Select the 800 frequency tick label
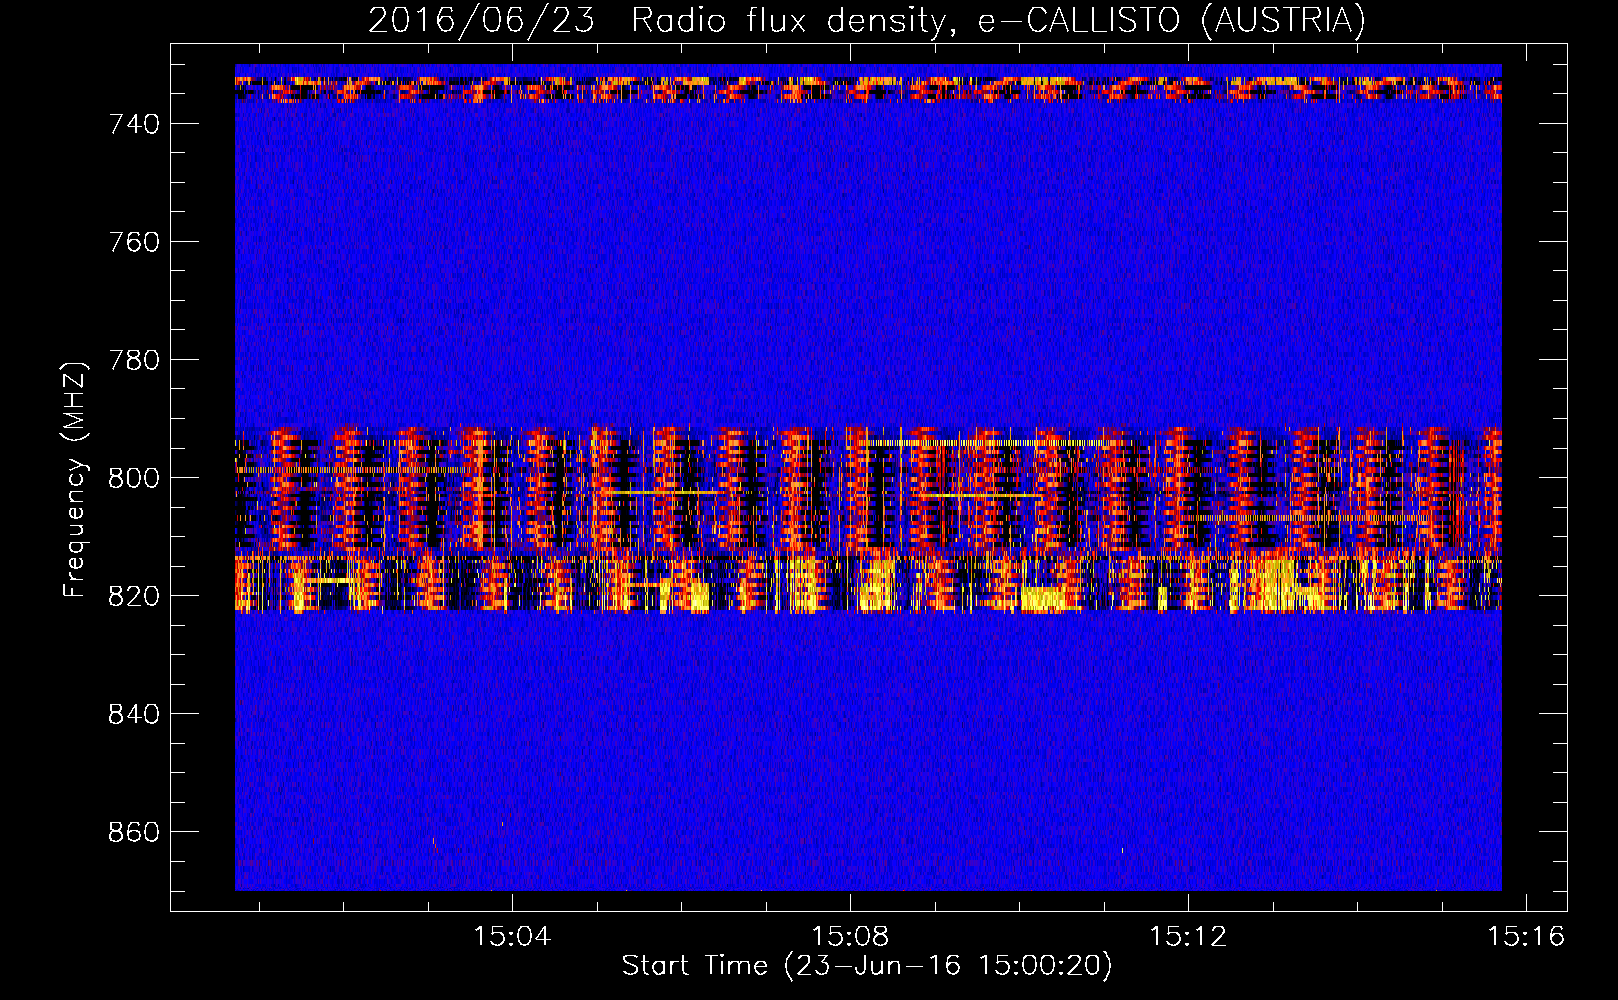 (134, 478)
